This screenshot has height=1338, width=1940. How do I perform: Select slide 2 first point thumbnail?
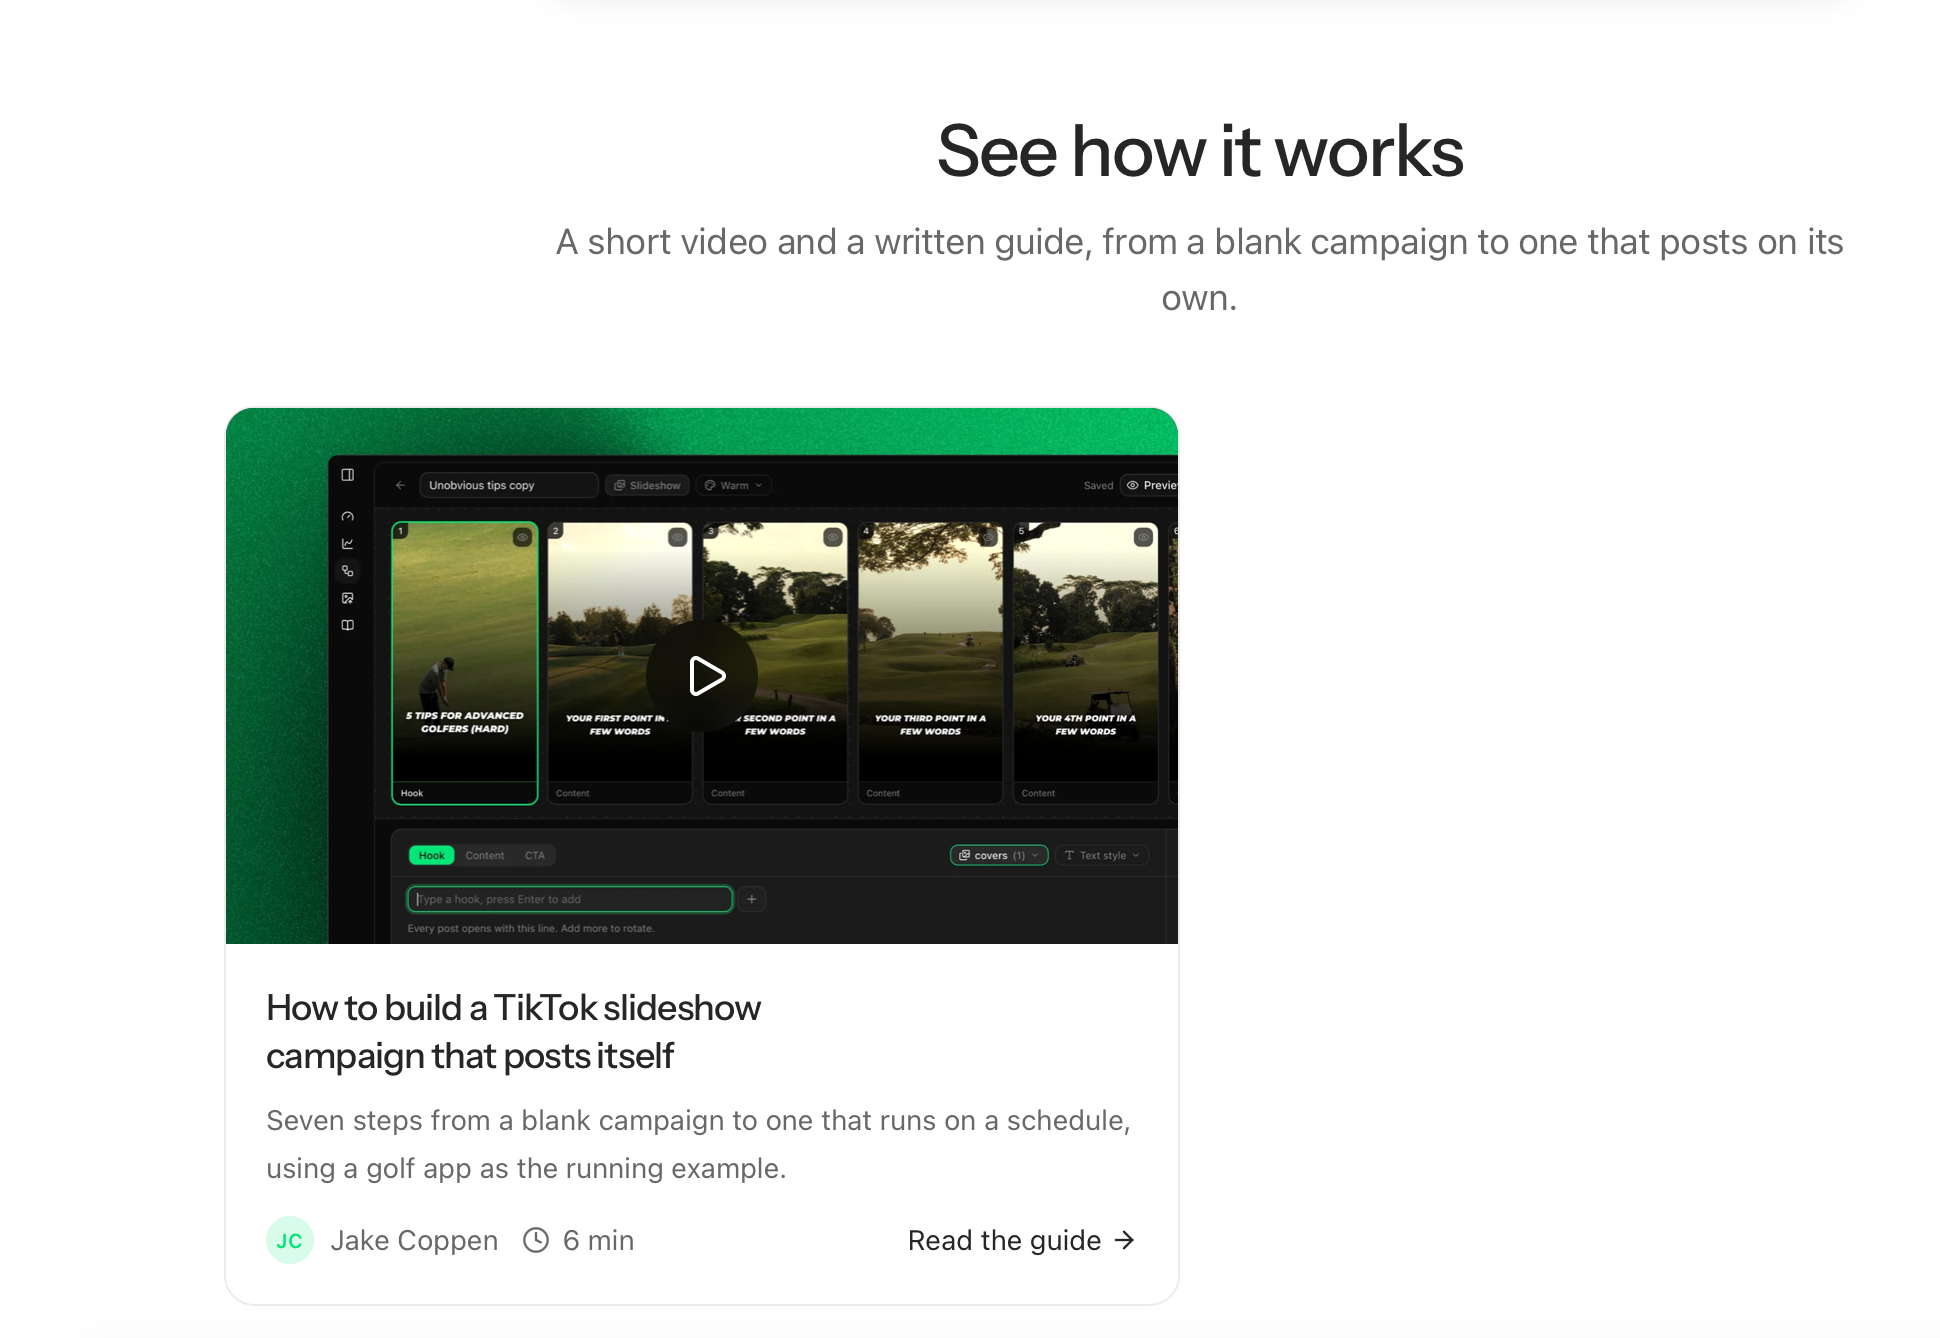pyautogui.click(x=620, y=663)
